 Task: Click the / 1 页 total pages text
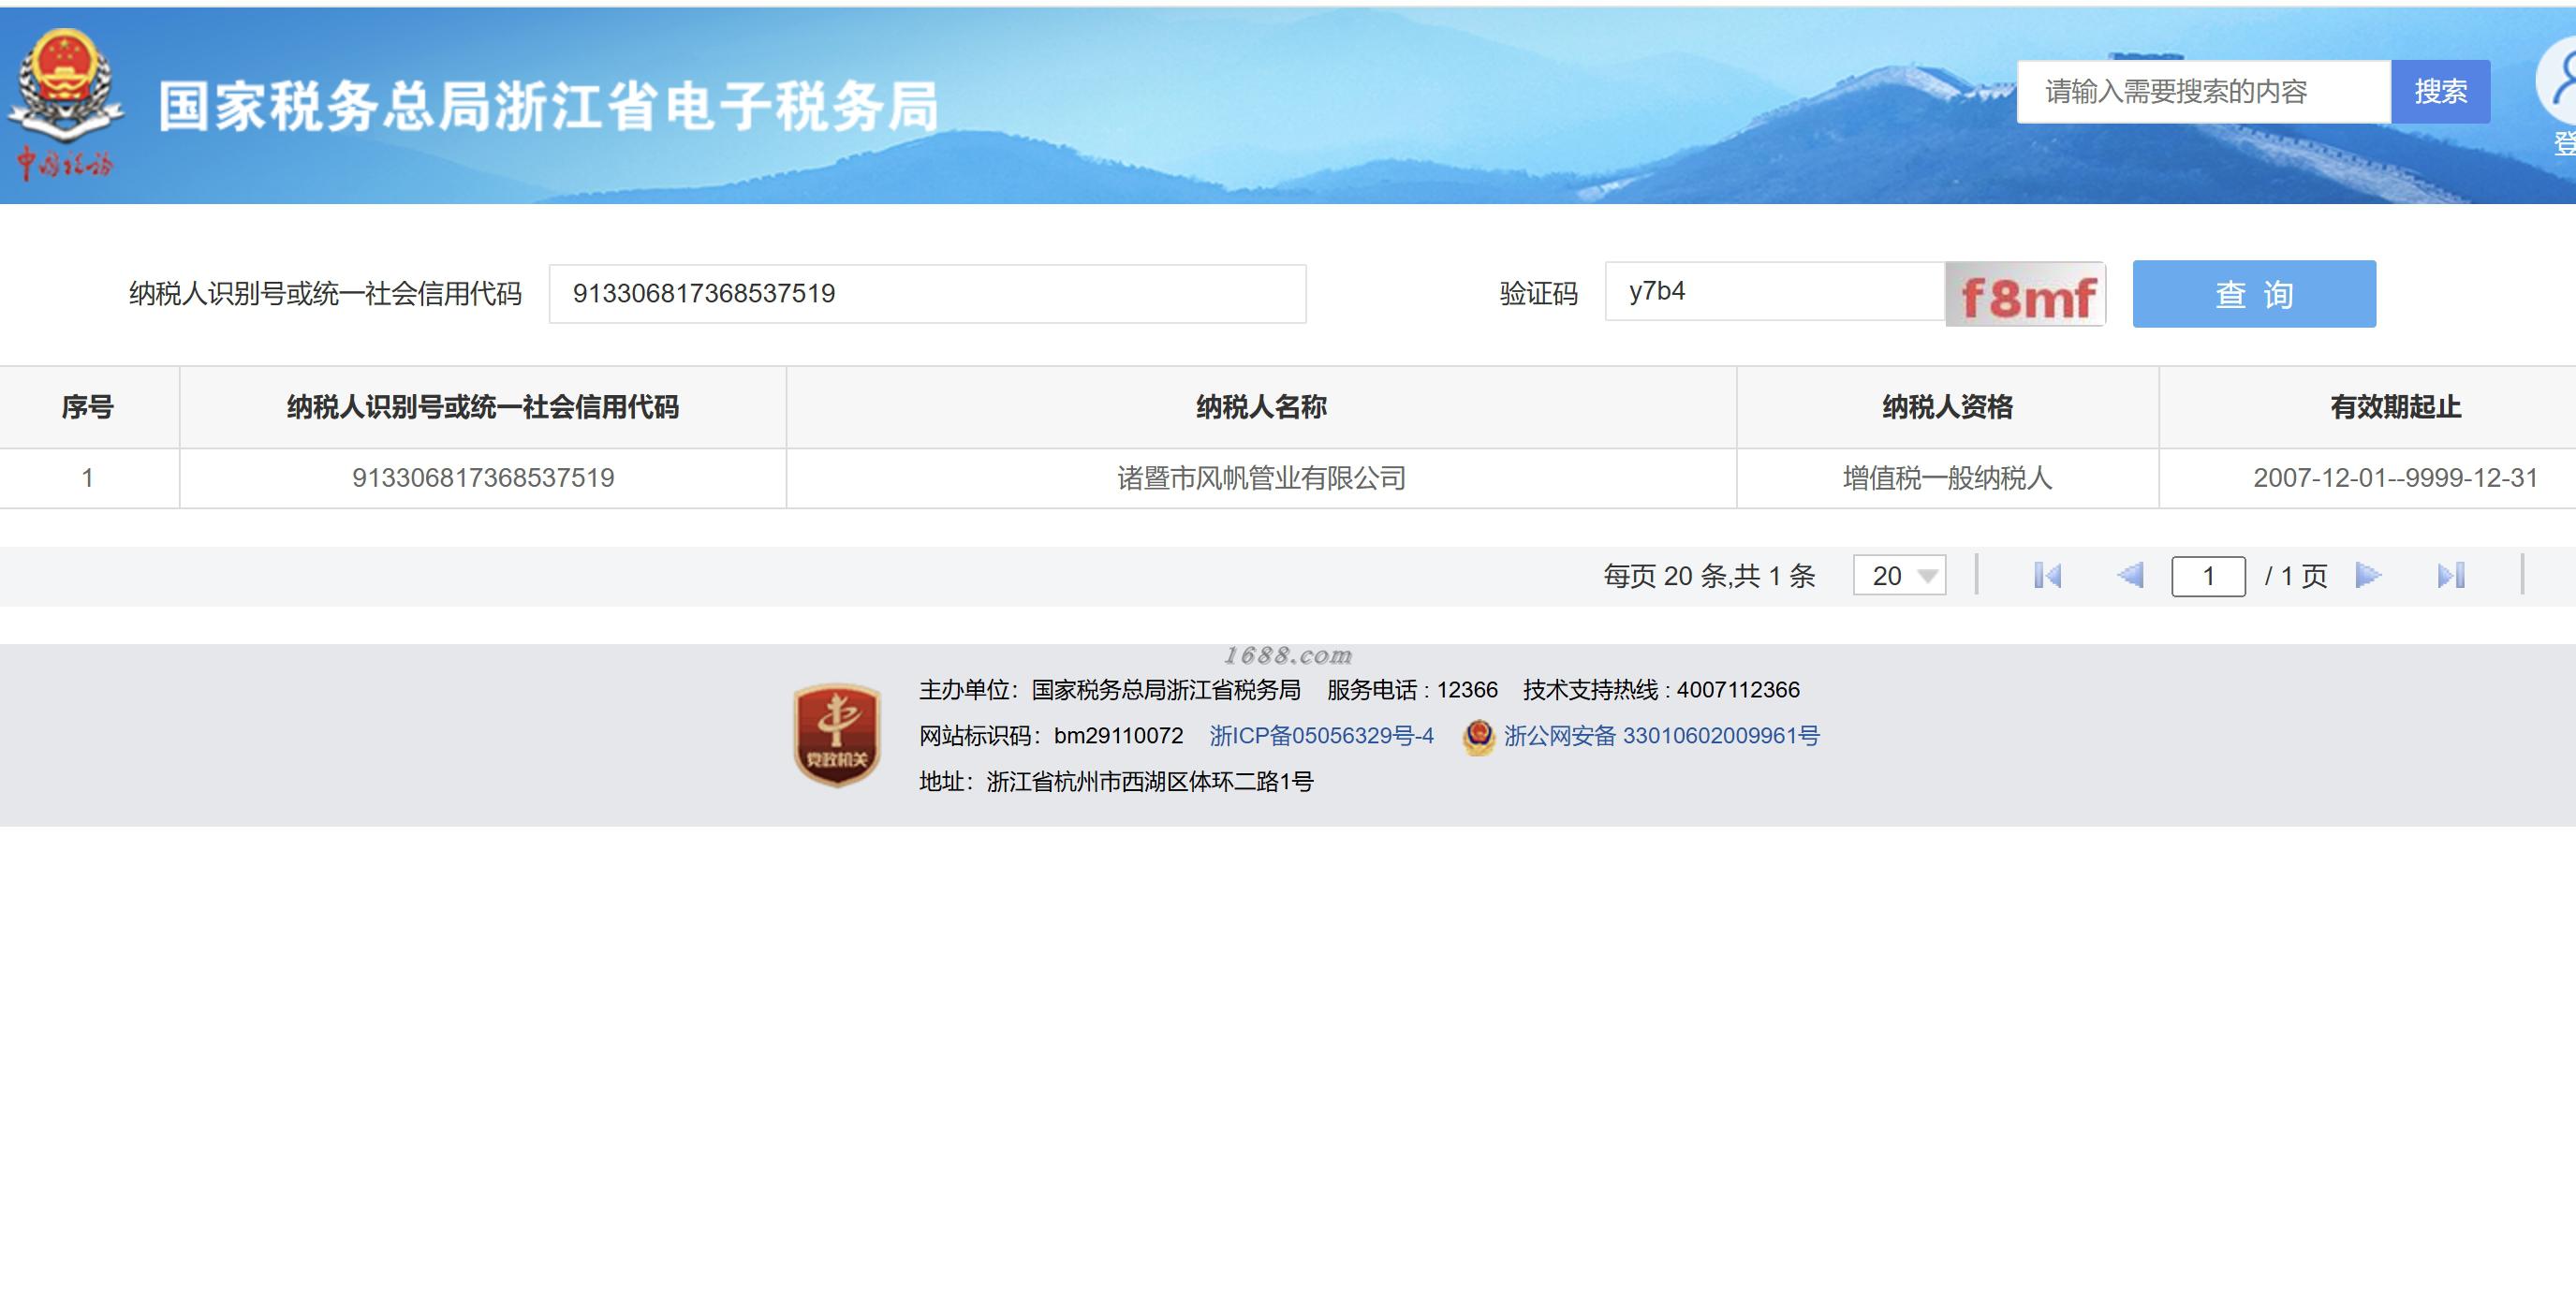[x=2296, y=576]
